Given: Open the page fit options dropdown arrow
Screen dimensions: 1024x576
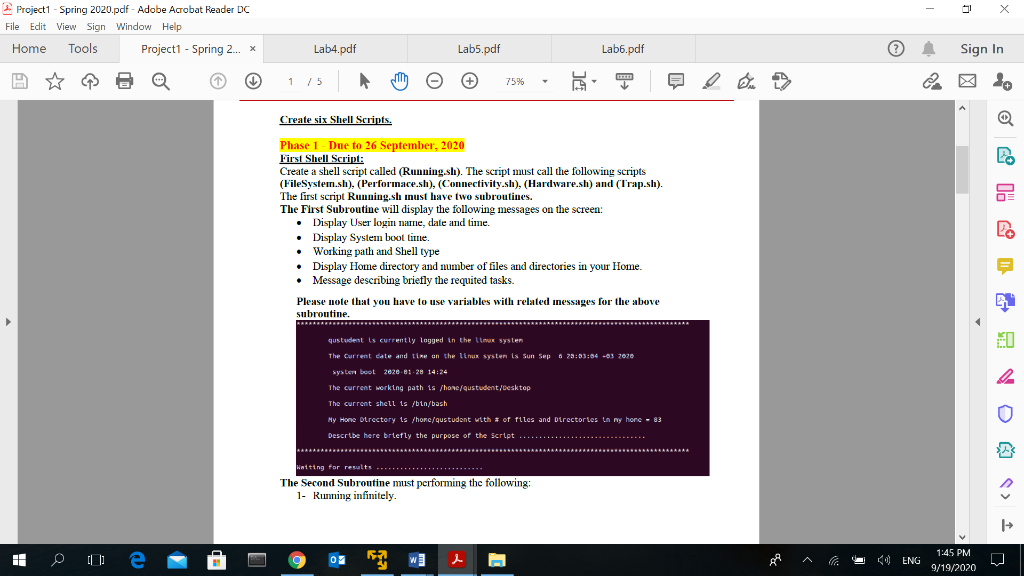Looking at the screenshot, I should pyautogui.click(x=593, y=81).
